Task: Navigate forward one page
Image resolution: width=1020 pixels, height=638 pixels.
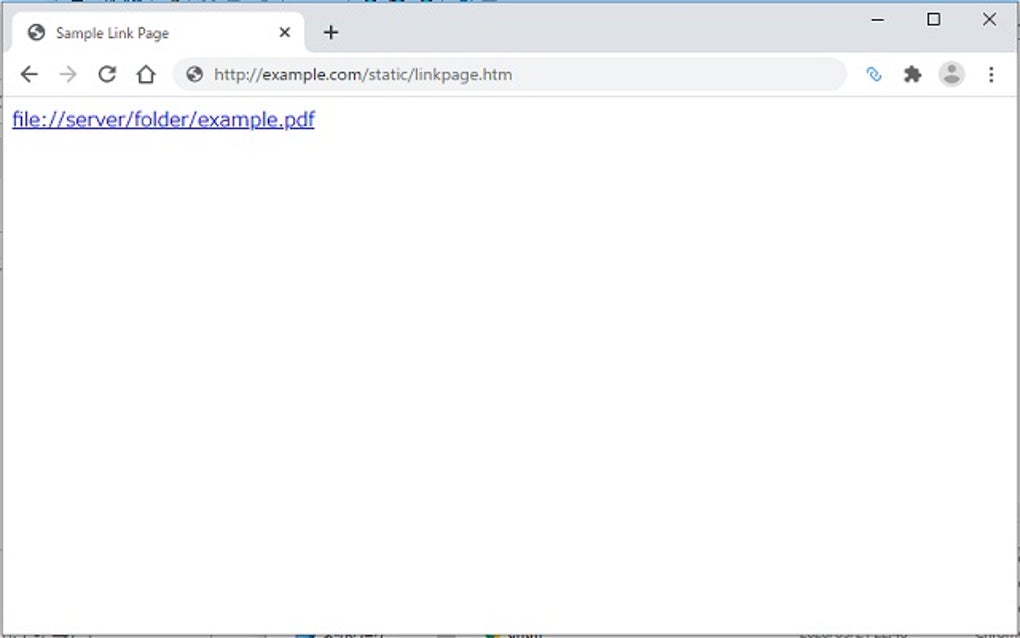Action: tap(68, 74)
